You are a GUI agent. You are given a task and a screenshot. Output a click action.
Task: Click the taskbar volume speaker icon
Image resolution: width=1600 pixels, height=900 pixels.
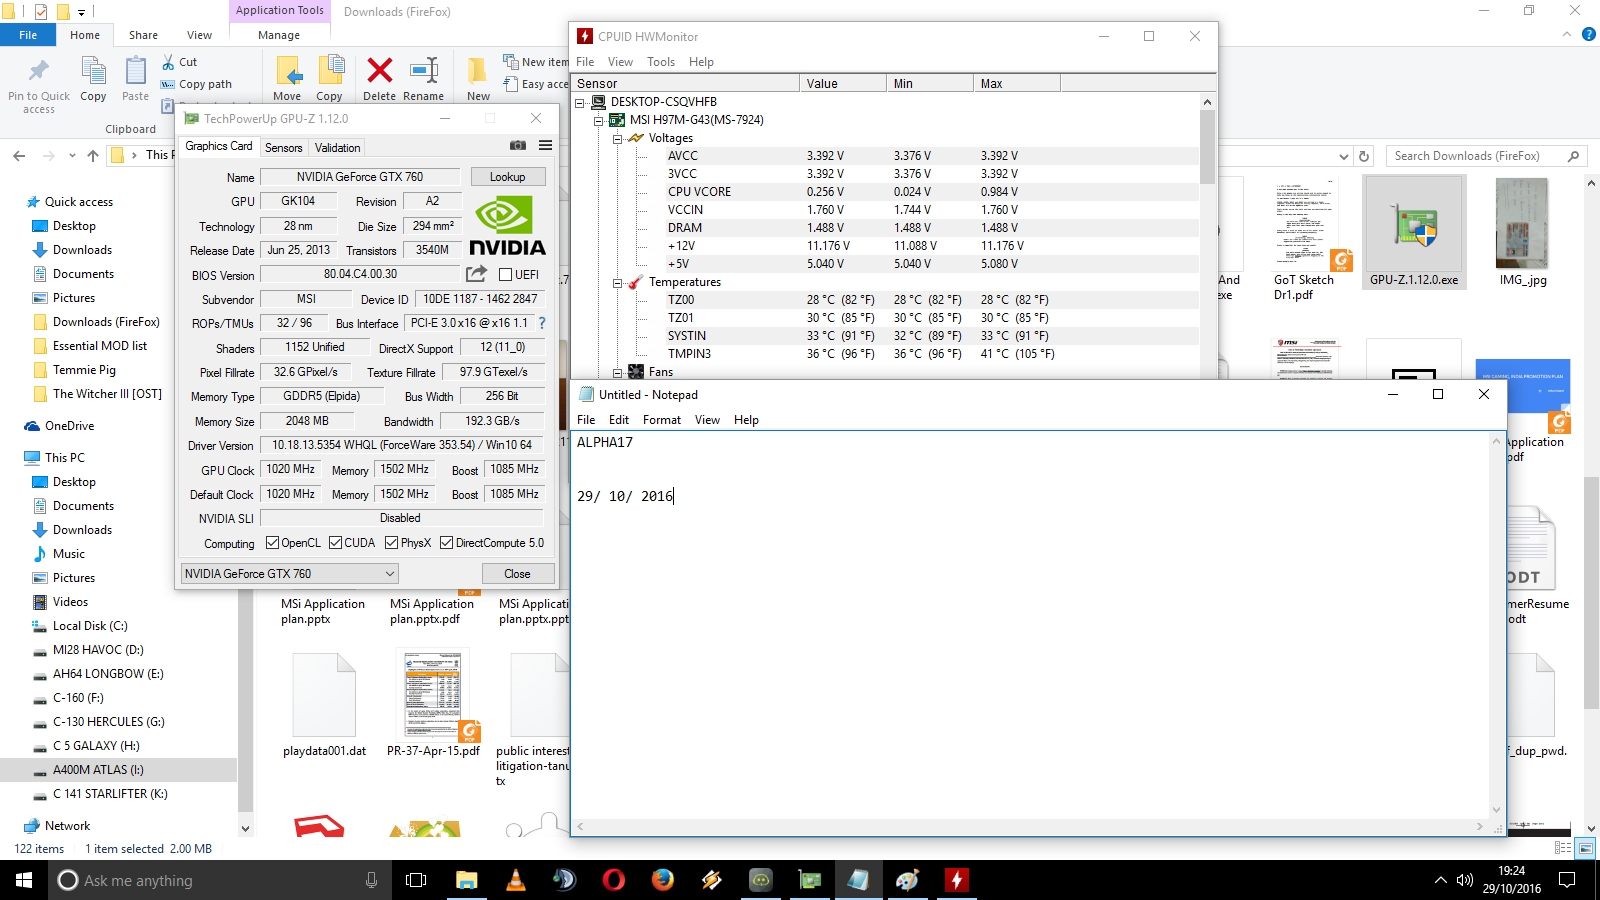click(1465, 880)
